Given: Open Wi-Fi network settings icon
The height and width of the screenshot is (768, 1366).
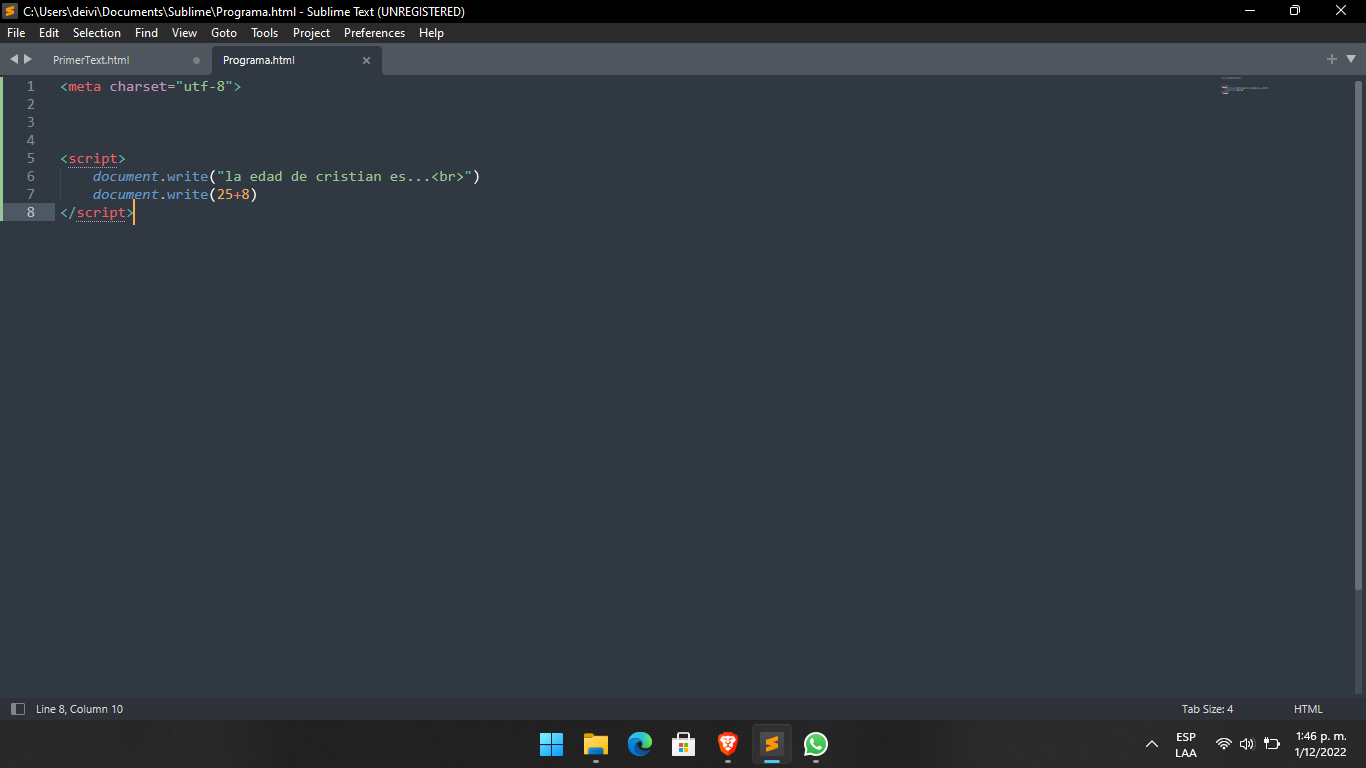Looking at the screenshot, I should point(1223,744).
